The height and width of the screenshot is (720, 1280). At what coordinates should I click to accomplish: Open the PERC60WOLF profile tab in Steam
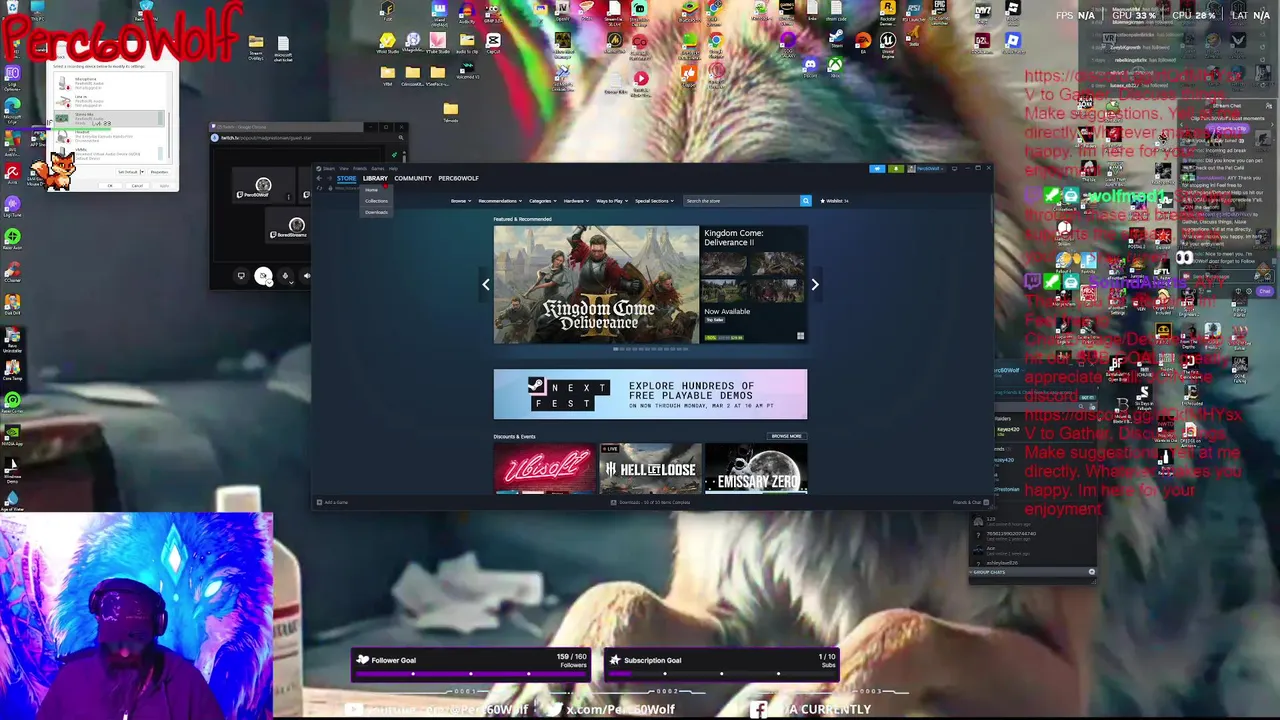(458, 178)
